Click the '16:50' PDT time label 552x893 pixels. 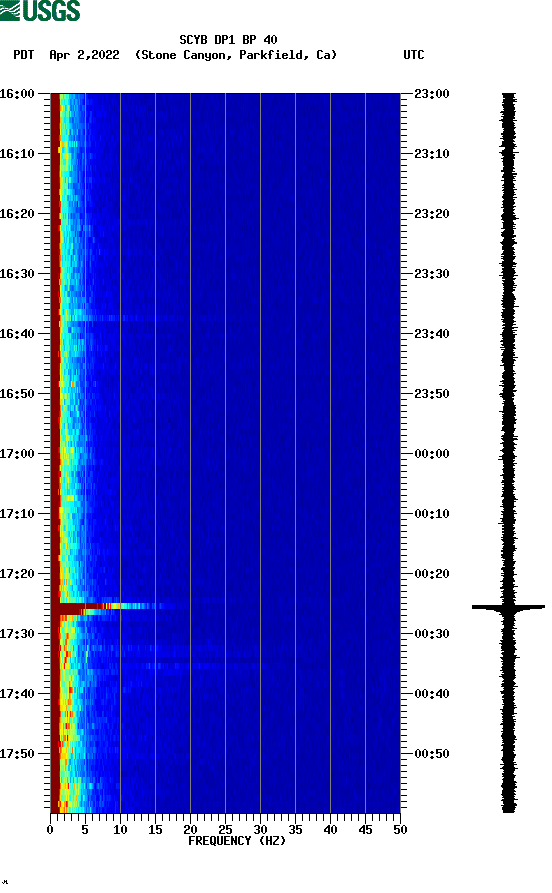[17, 394]
